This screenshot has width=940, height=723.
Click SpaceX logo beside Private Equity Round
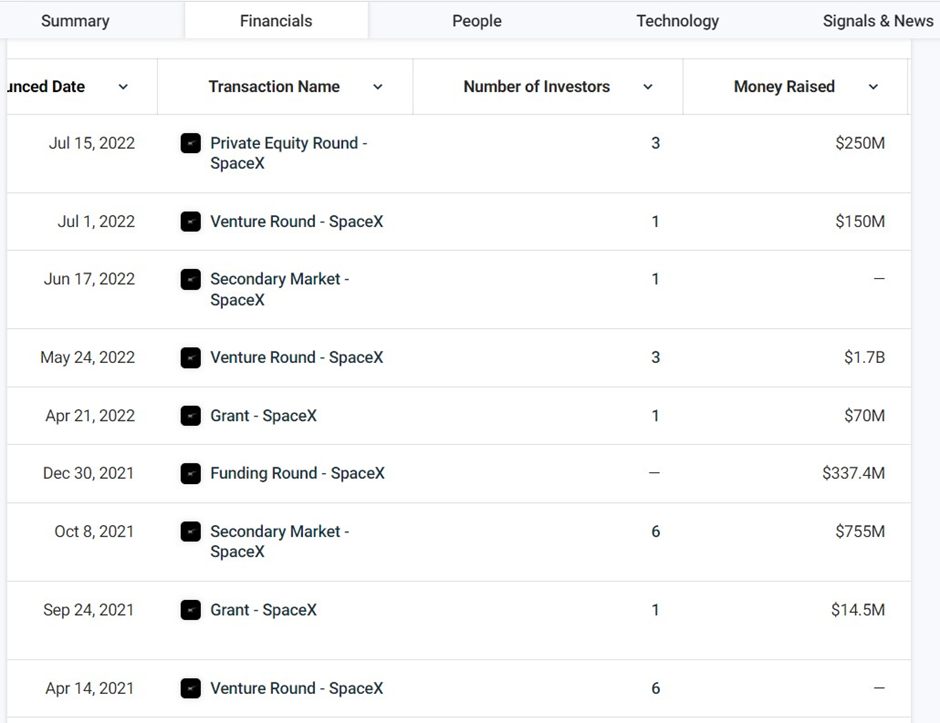click(x=191, y=143)
